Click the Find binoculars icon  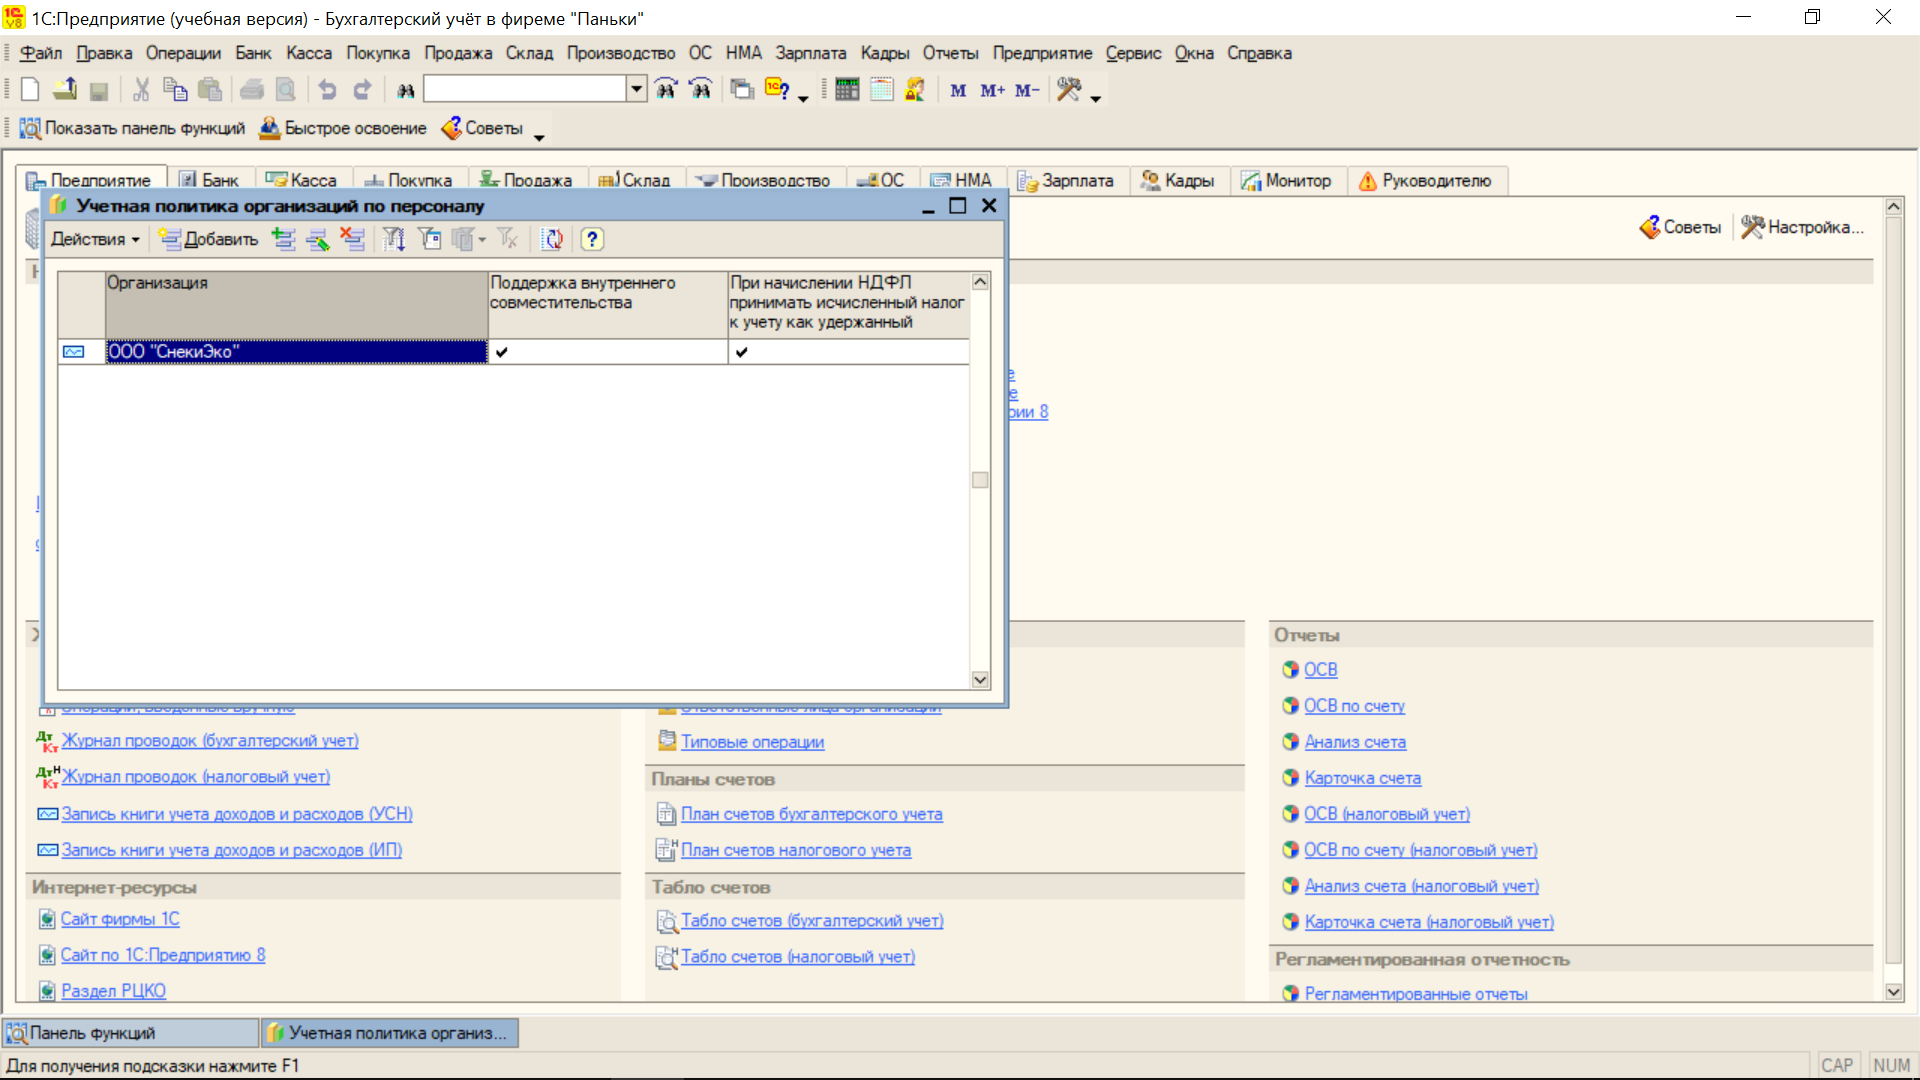point(405,91)
